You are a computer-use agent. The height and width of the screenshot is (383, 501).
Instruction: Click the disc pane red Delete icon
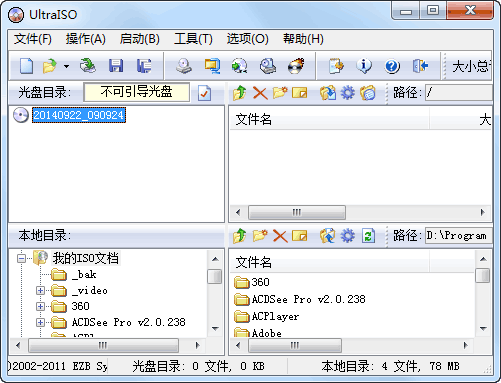pyautogui.click(x=260, y=93)
